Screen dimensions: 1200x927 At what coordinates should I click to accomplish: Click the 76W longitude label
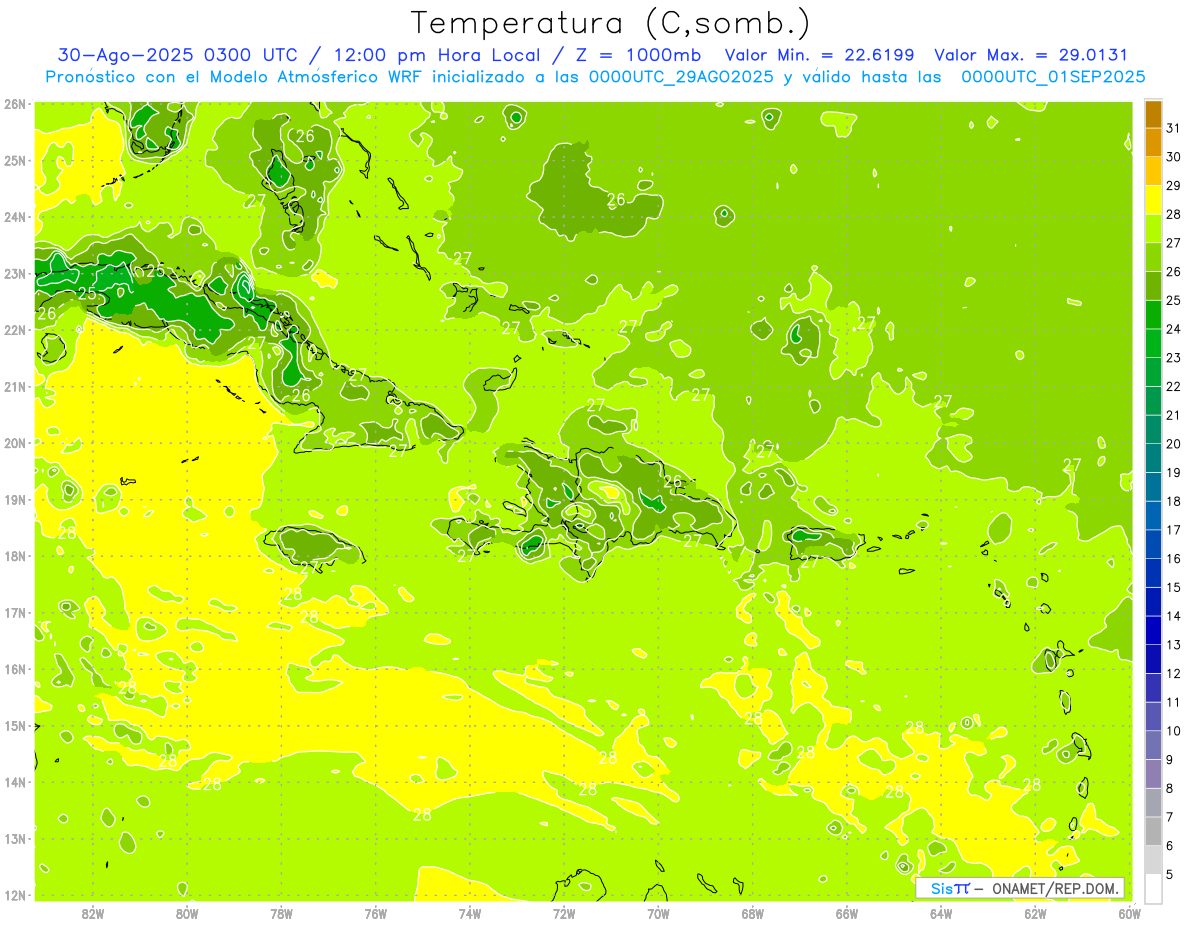pos(376,913)
